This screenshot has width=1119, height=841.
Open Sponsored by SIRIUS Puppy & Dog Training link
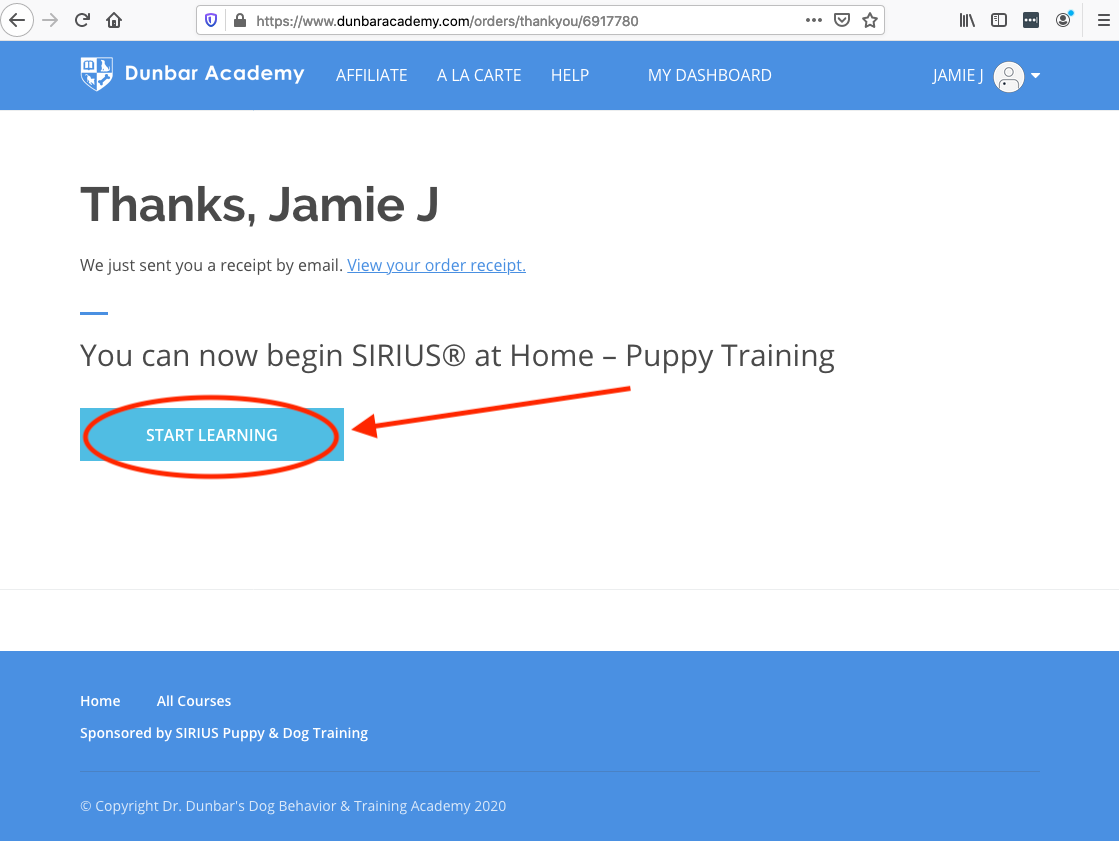click(224, 733)
